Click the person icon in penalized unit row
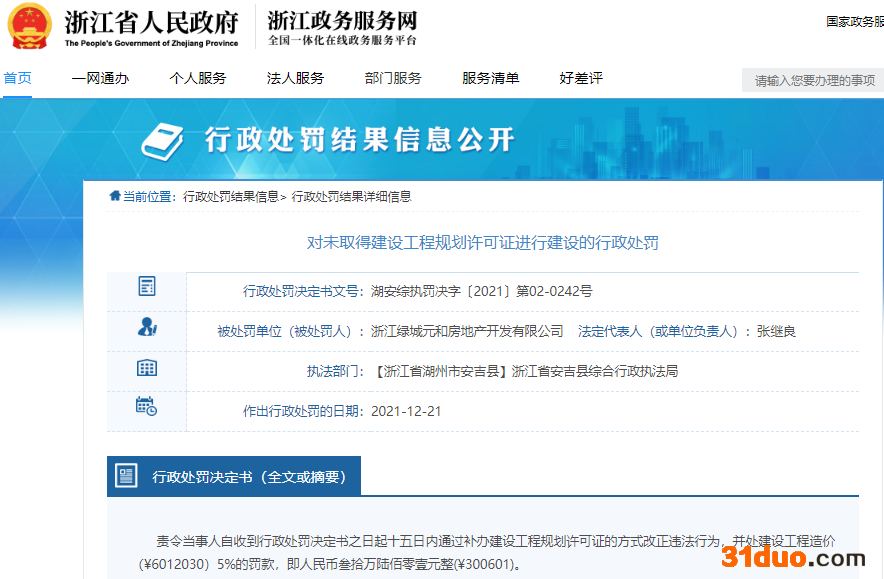Viewport: 884px width, 579px height. coord(147,327)
